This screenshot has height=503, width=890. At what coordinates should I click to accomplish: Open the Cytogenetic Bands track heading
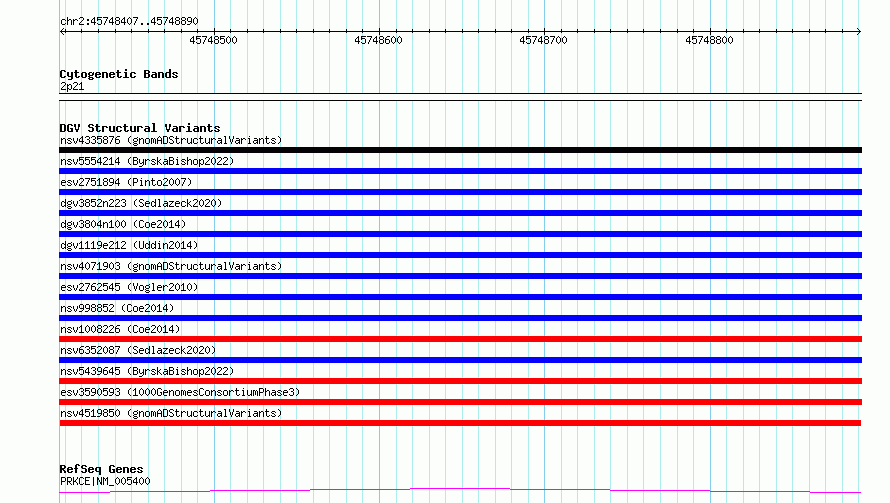(119, 74)
